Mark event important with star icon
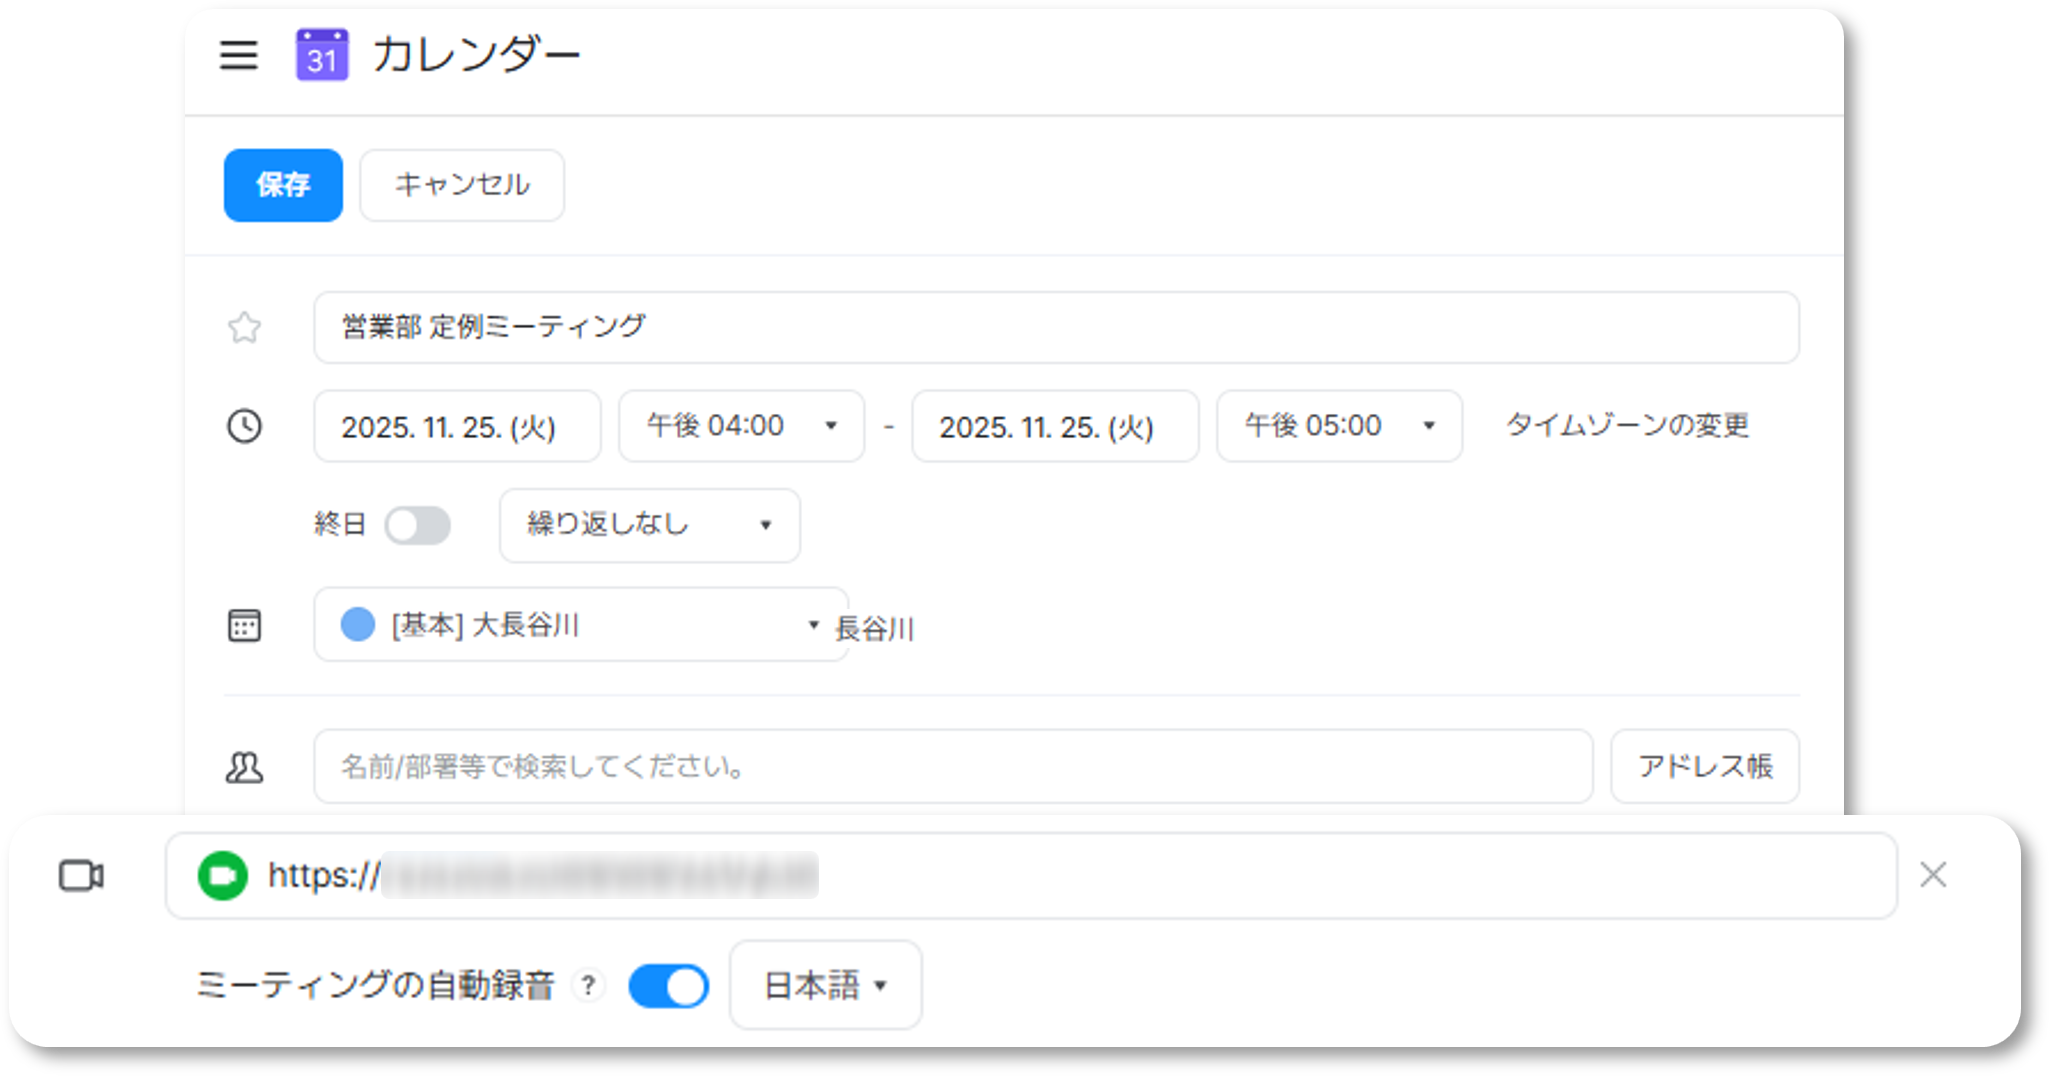 244,328
